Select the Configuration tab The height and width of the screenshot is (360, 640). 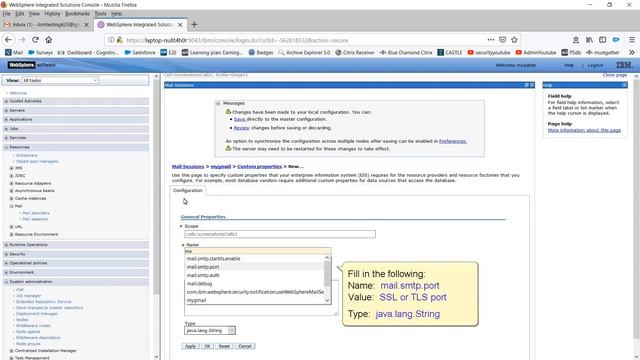188,191
